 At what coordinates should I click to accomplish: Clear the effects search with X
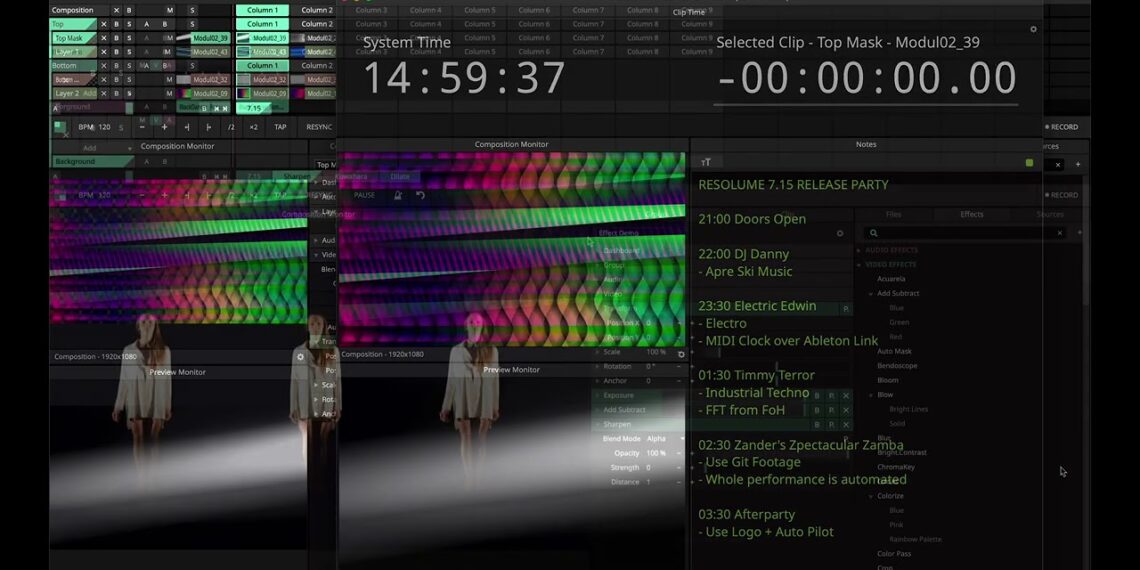(1059, 233)
